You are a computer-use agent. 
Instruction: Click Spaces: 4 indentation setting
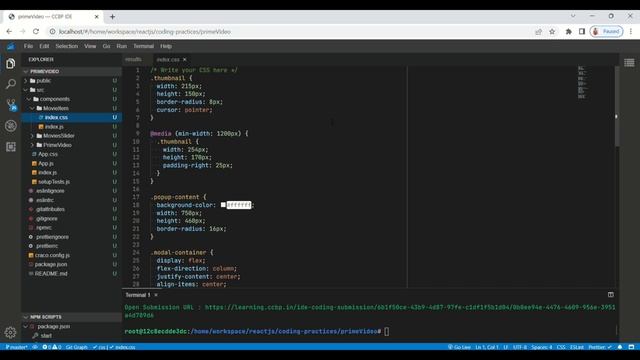click(542, 347)
